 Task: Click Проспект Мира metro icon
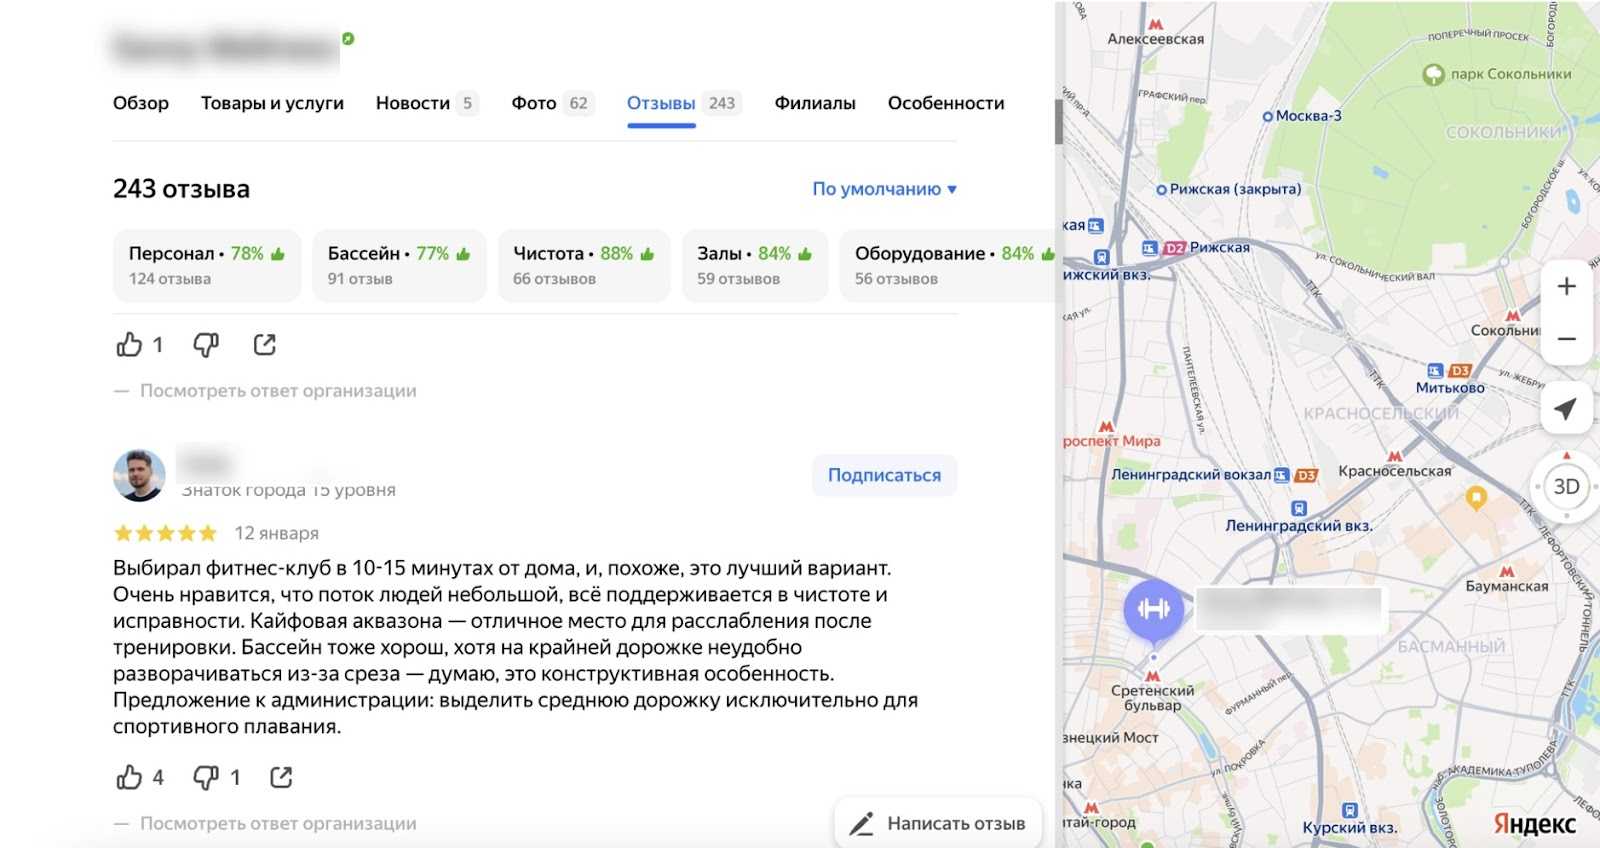coord(1105,426)
